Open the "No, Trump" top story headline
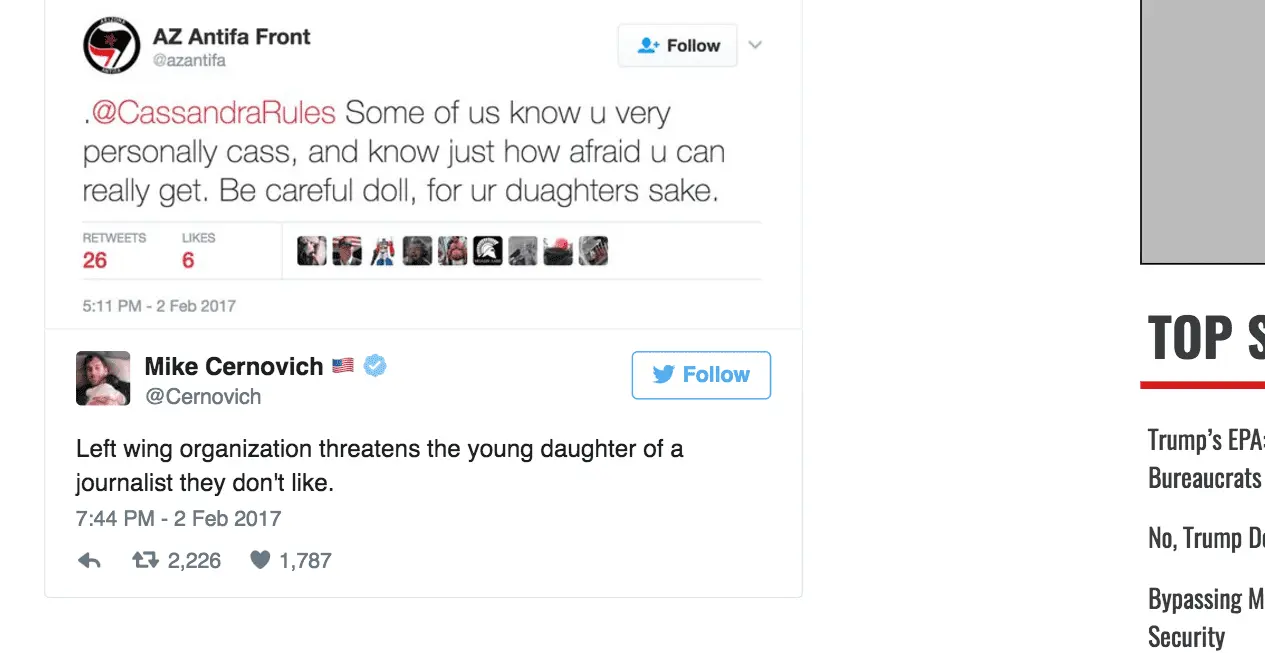Image resolution: width=1265 pixels, height=653 pixels. click(1206, 538)
